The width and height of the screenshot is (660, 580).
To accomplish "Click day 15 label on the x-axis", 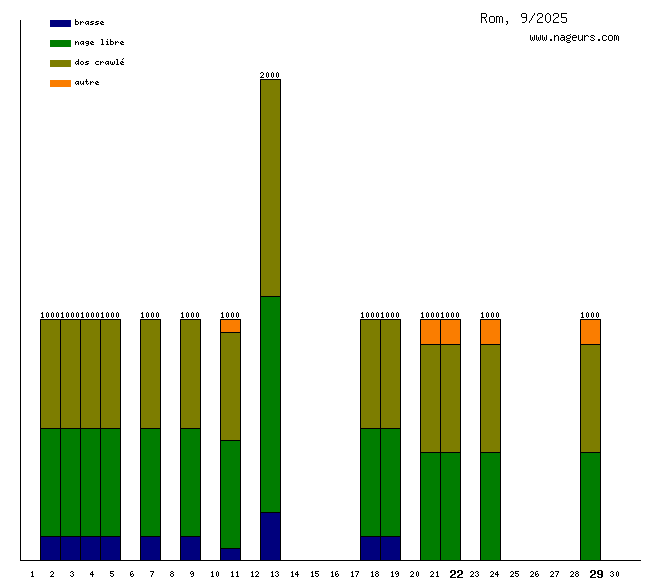I will pos(314,574).
